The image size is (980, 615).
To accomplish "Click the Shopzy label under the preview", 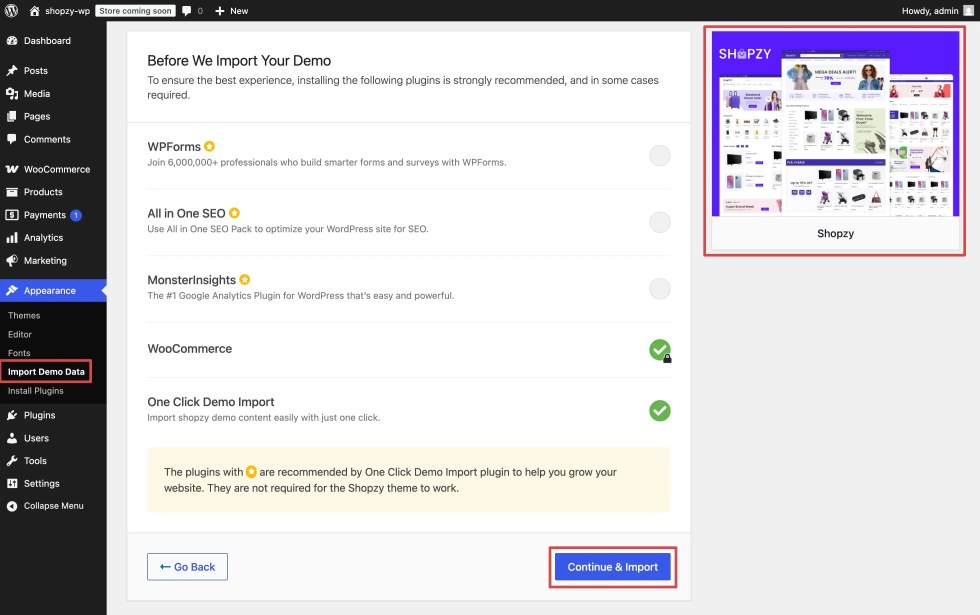I will (835, 233).
